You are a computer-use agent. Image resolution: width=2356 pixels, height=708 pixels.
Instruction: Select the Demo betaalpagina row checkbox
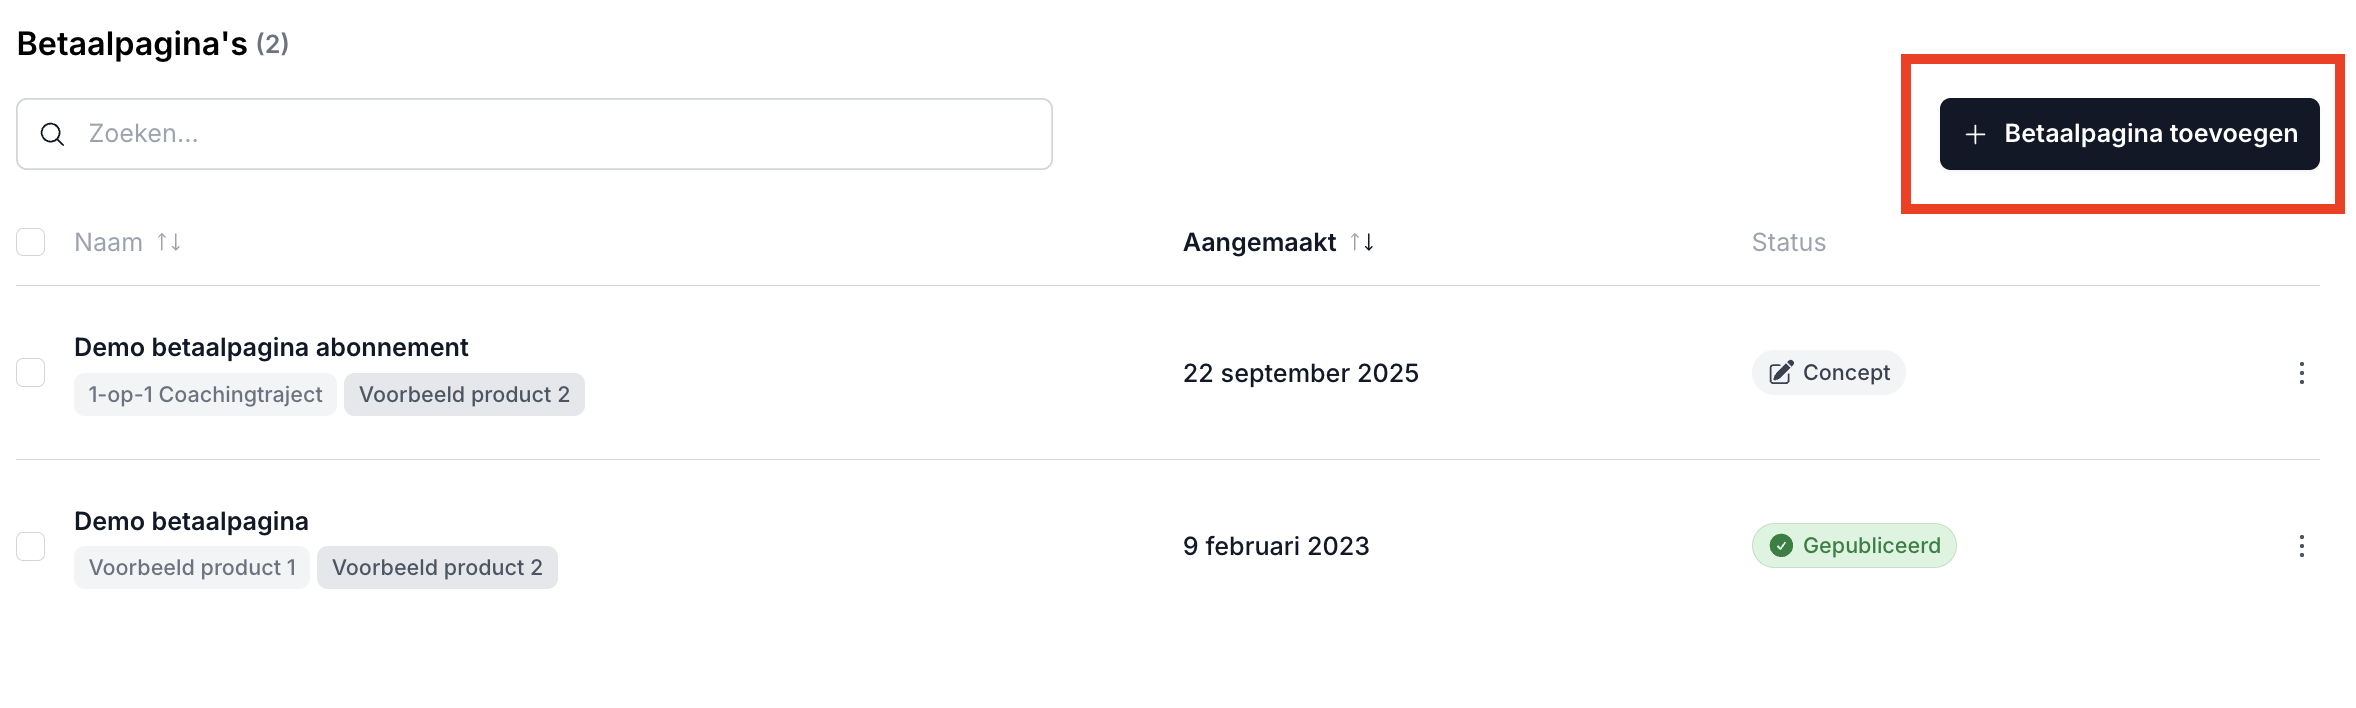31,546
